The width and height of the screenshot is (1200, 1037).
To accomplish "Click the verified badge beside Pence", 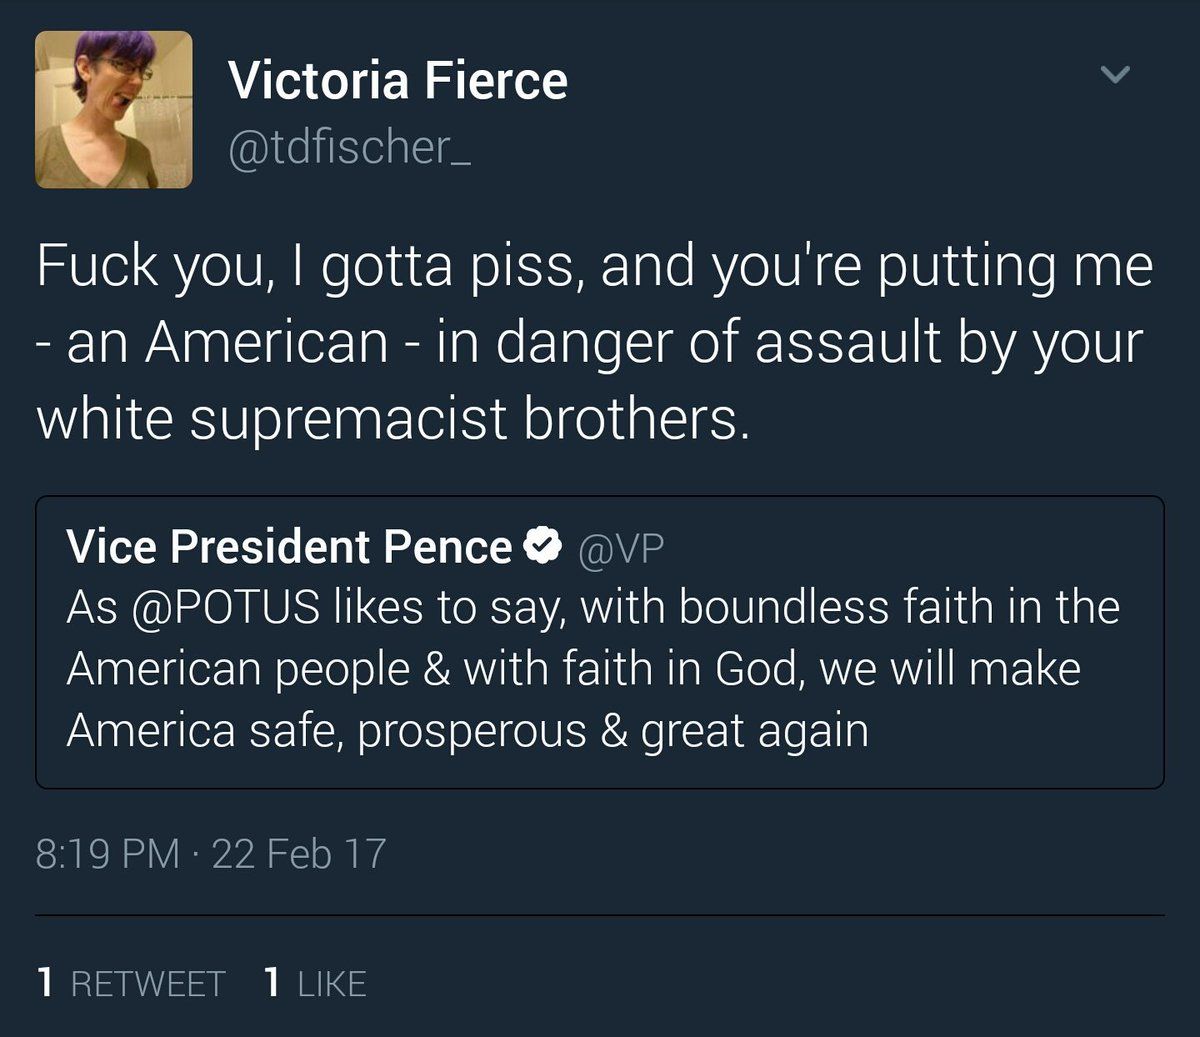I will pos(541,546).
